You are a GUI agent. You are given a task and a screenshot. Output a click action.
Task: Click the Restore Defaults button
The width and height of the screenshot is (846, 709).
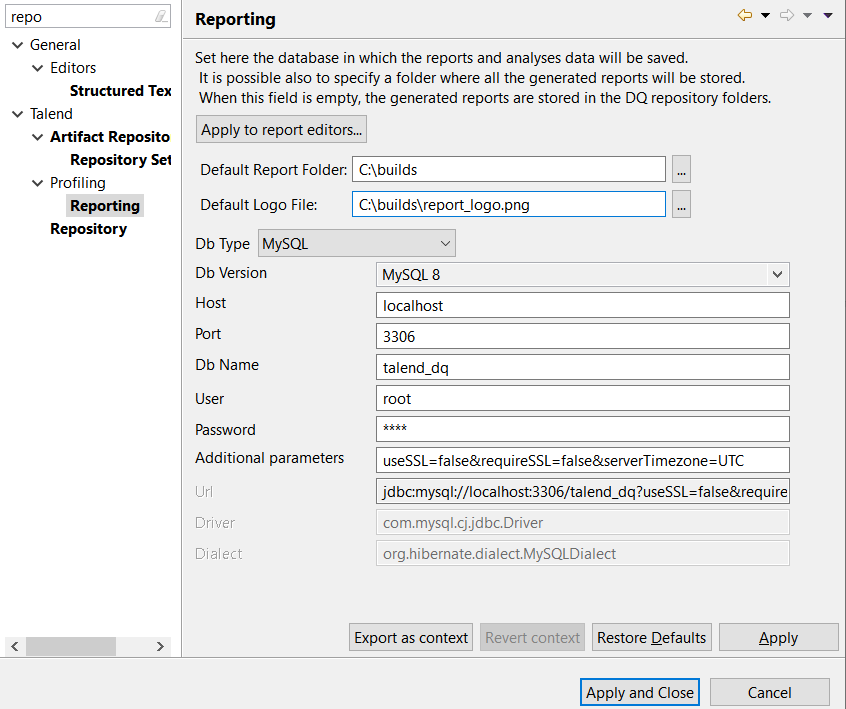[x=651, y=637]
